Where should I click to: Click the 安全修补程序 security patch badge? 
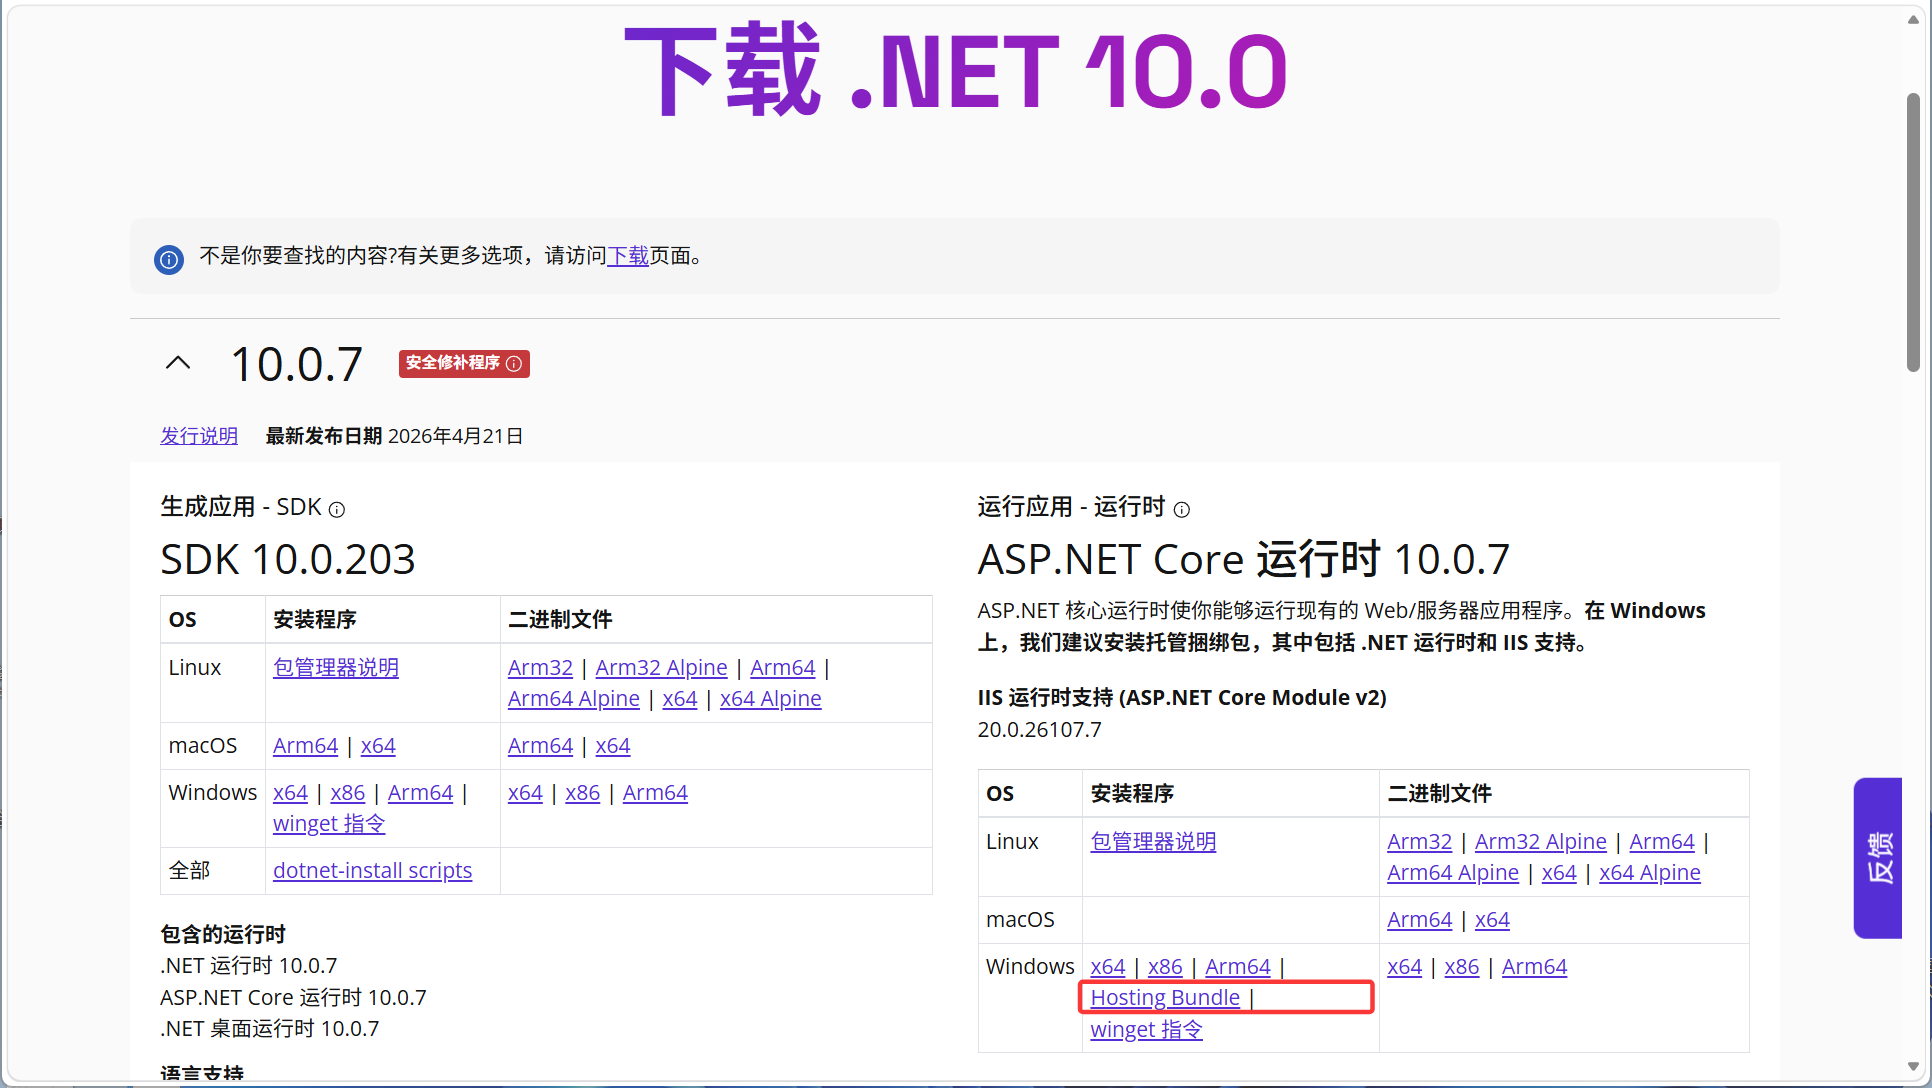(464, 363)
